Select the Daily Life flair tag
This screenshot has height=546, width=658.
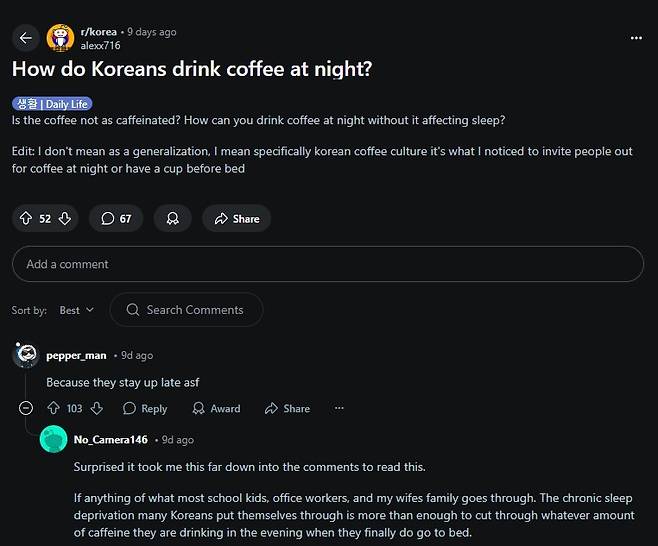[53, 103]
